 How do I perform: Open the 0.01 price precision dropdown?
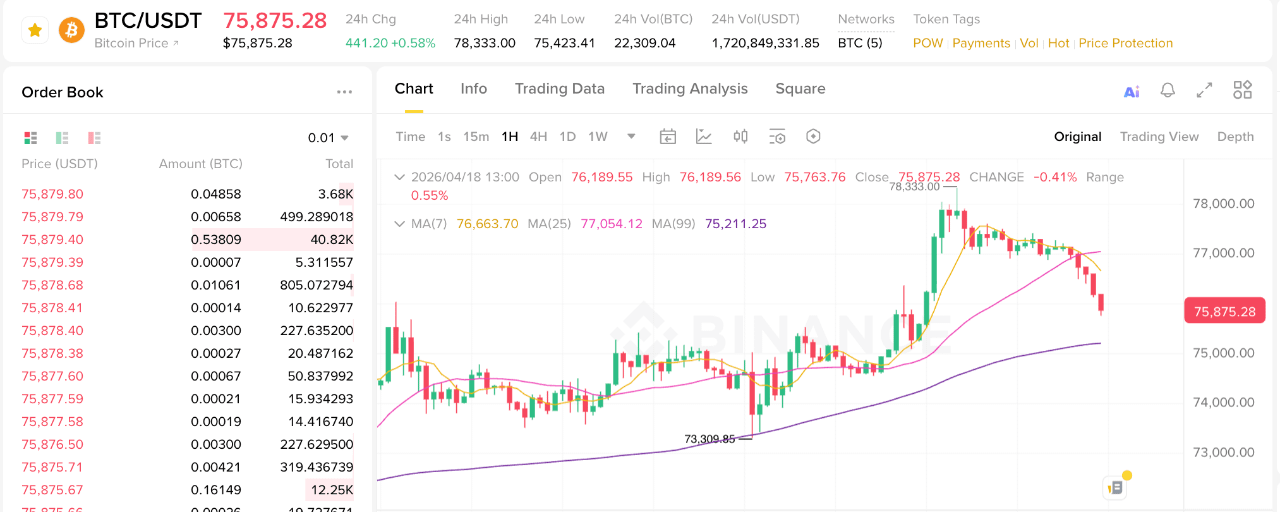click(329, 138)
